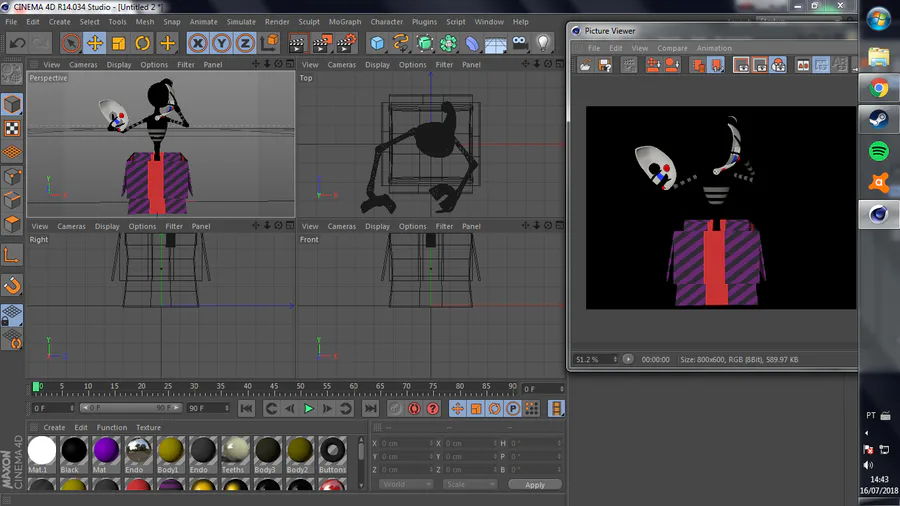This screenshot has height=506, width=900.
Task: Open the World coordinate dropdown
Action: coord(406,485)
